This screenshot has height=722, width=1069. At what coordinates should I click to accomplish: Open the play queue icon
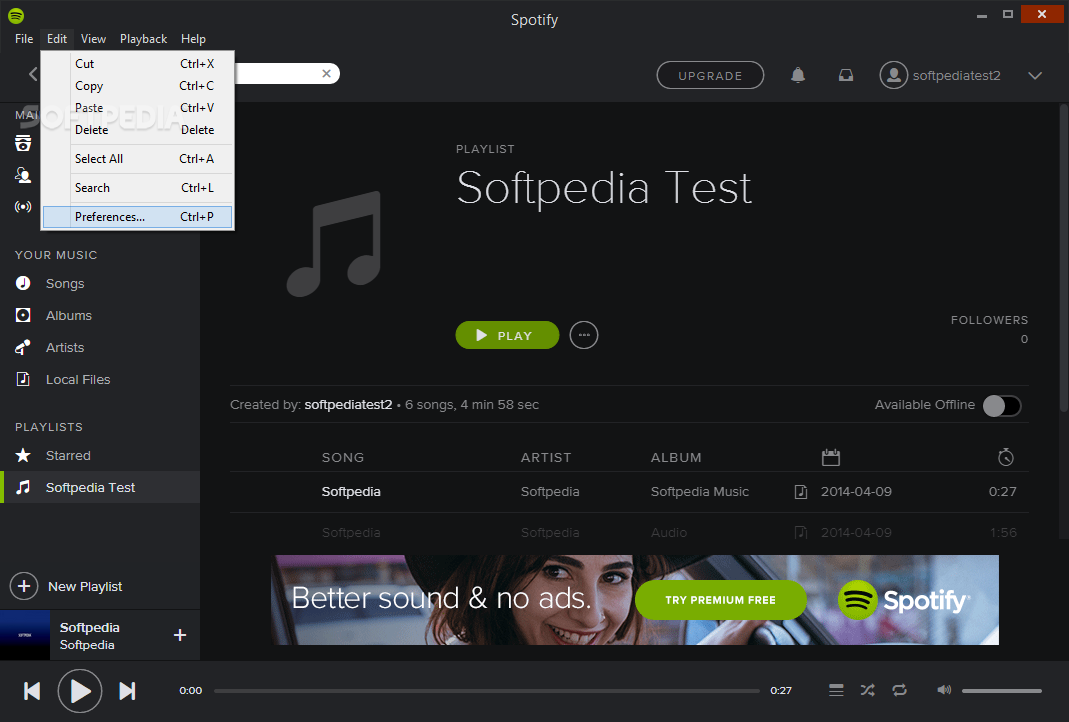coord(836,690)
